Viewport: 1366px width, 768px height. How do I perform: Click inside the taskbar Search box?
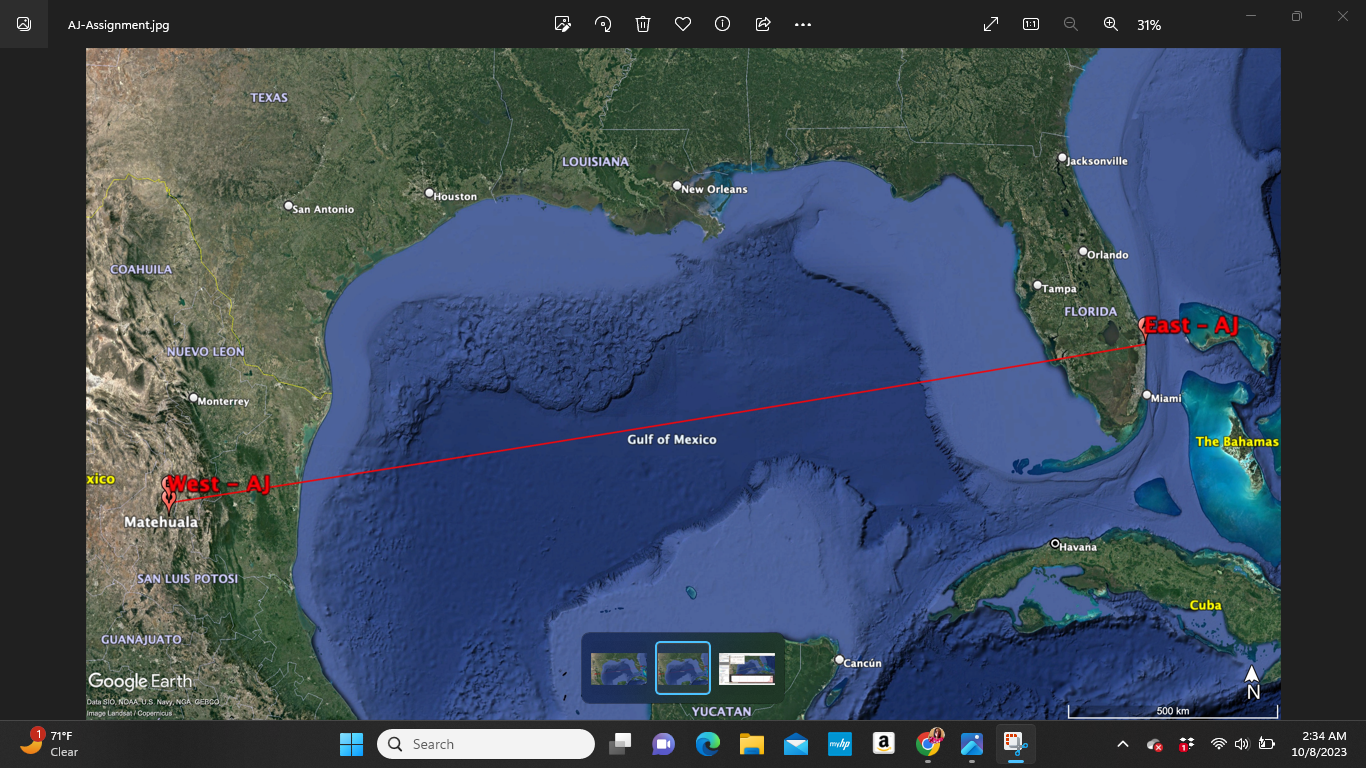tap(485, 744)
